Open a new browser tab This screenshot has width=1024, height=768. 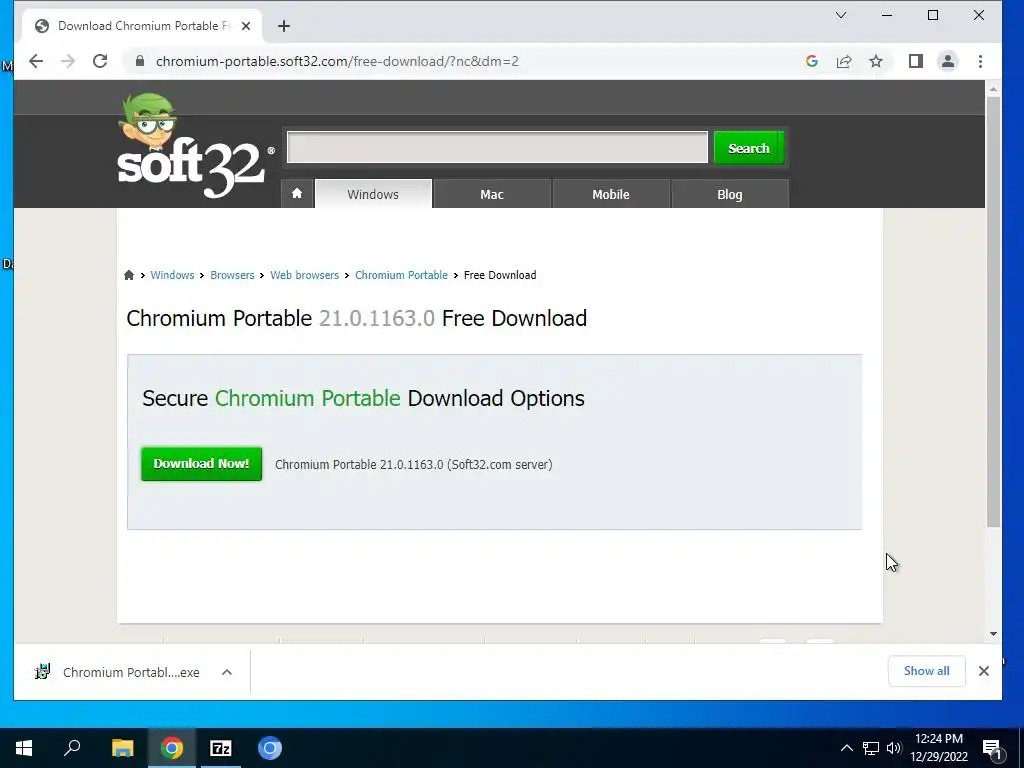283,26
